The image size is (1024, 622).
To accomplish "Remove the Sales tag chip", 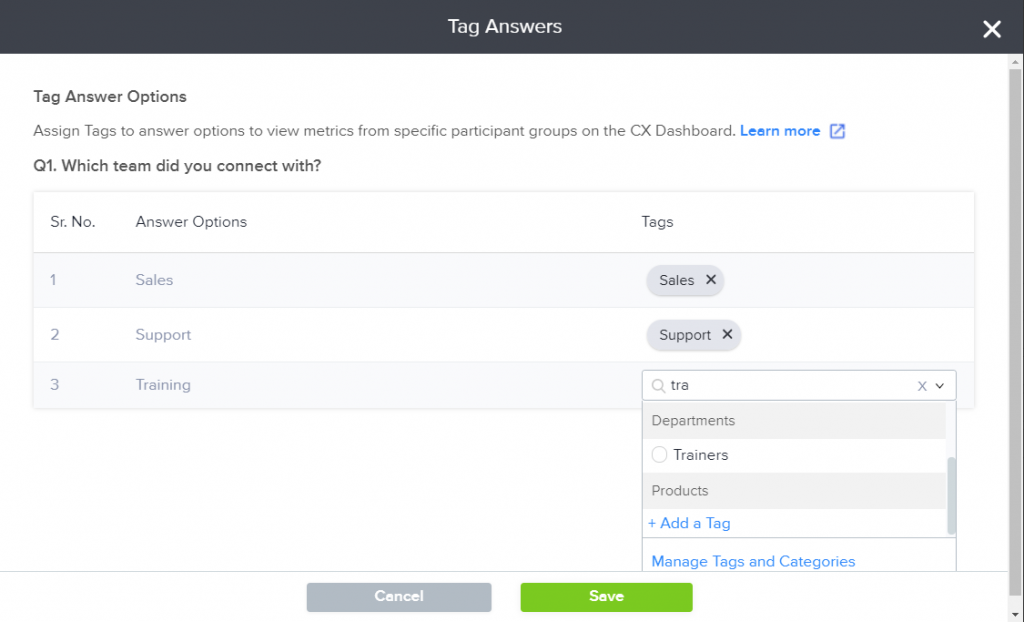I will pyautogui.click(x=711, y=280).
